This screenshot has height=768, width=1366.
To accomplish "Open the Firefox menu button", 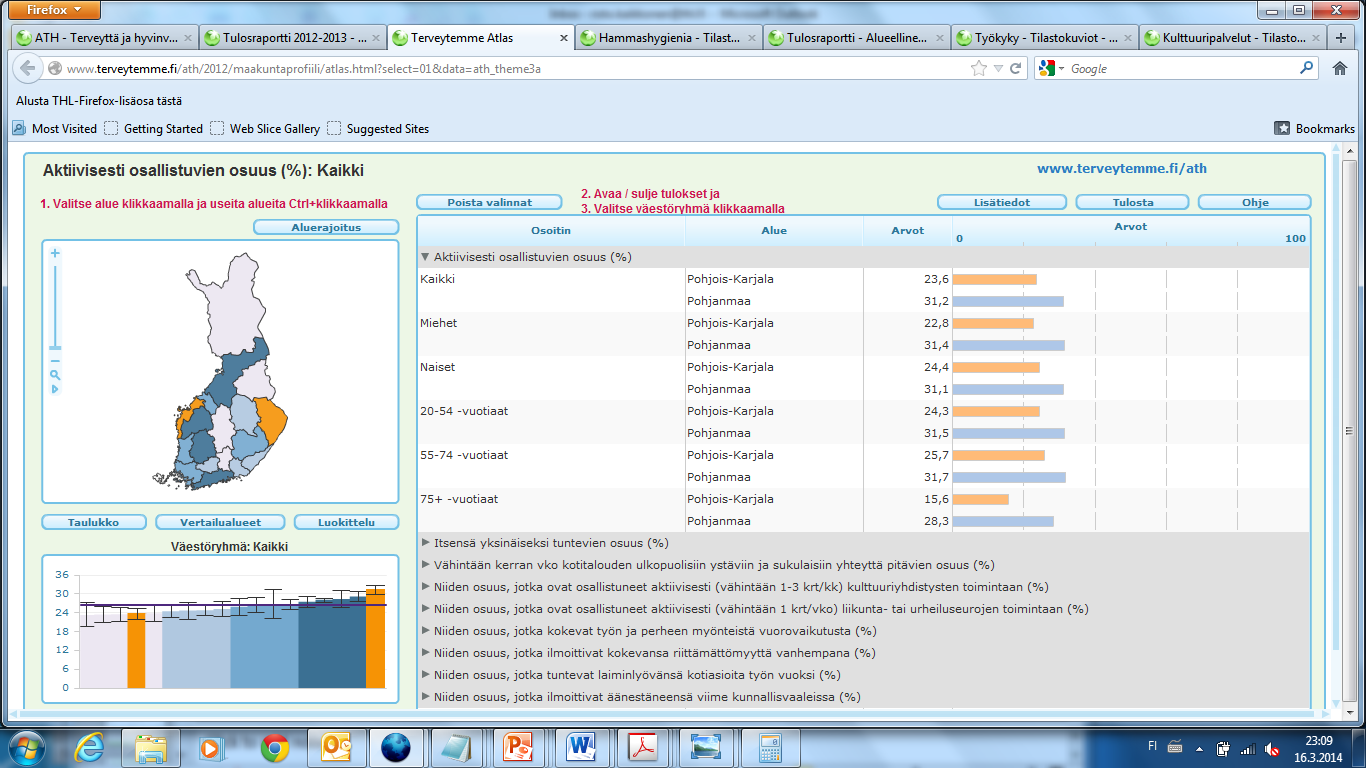I will pyautogui.click(x=55, y=10).
